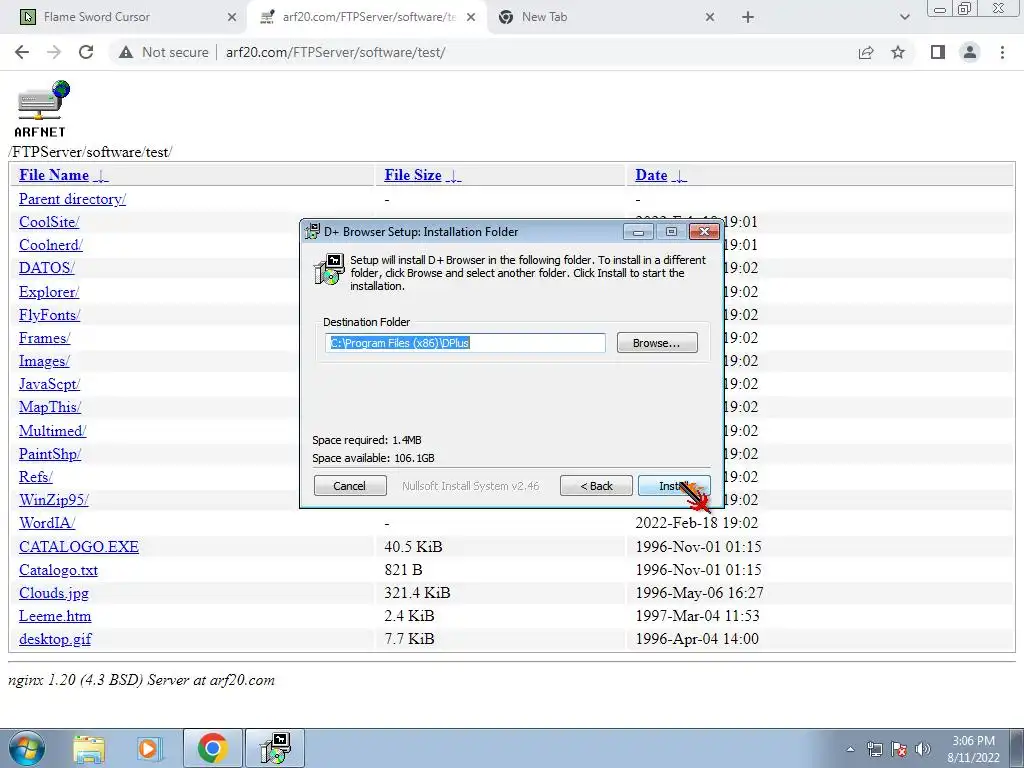This screenshot has height=768, width=1024.
Task: Open the WordIA folder link
Action: (x=47, y=523)
